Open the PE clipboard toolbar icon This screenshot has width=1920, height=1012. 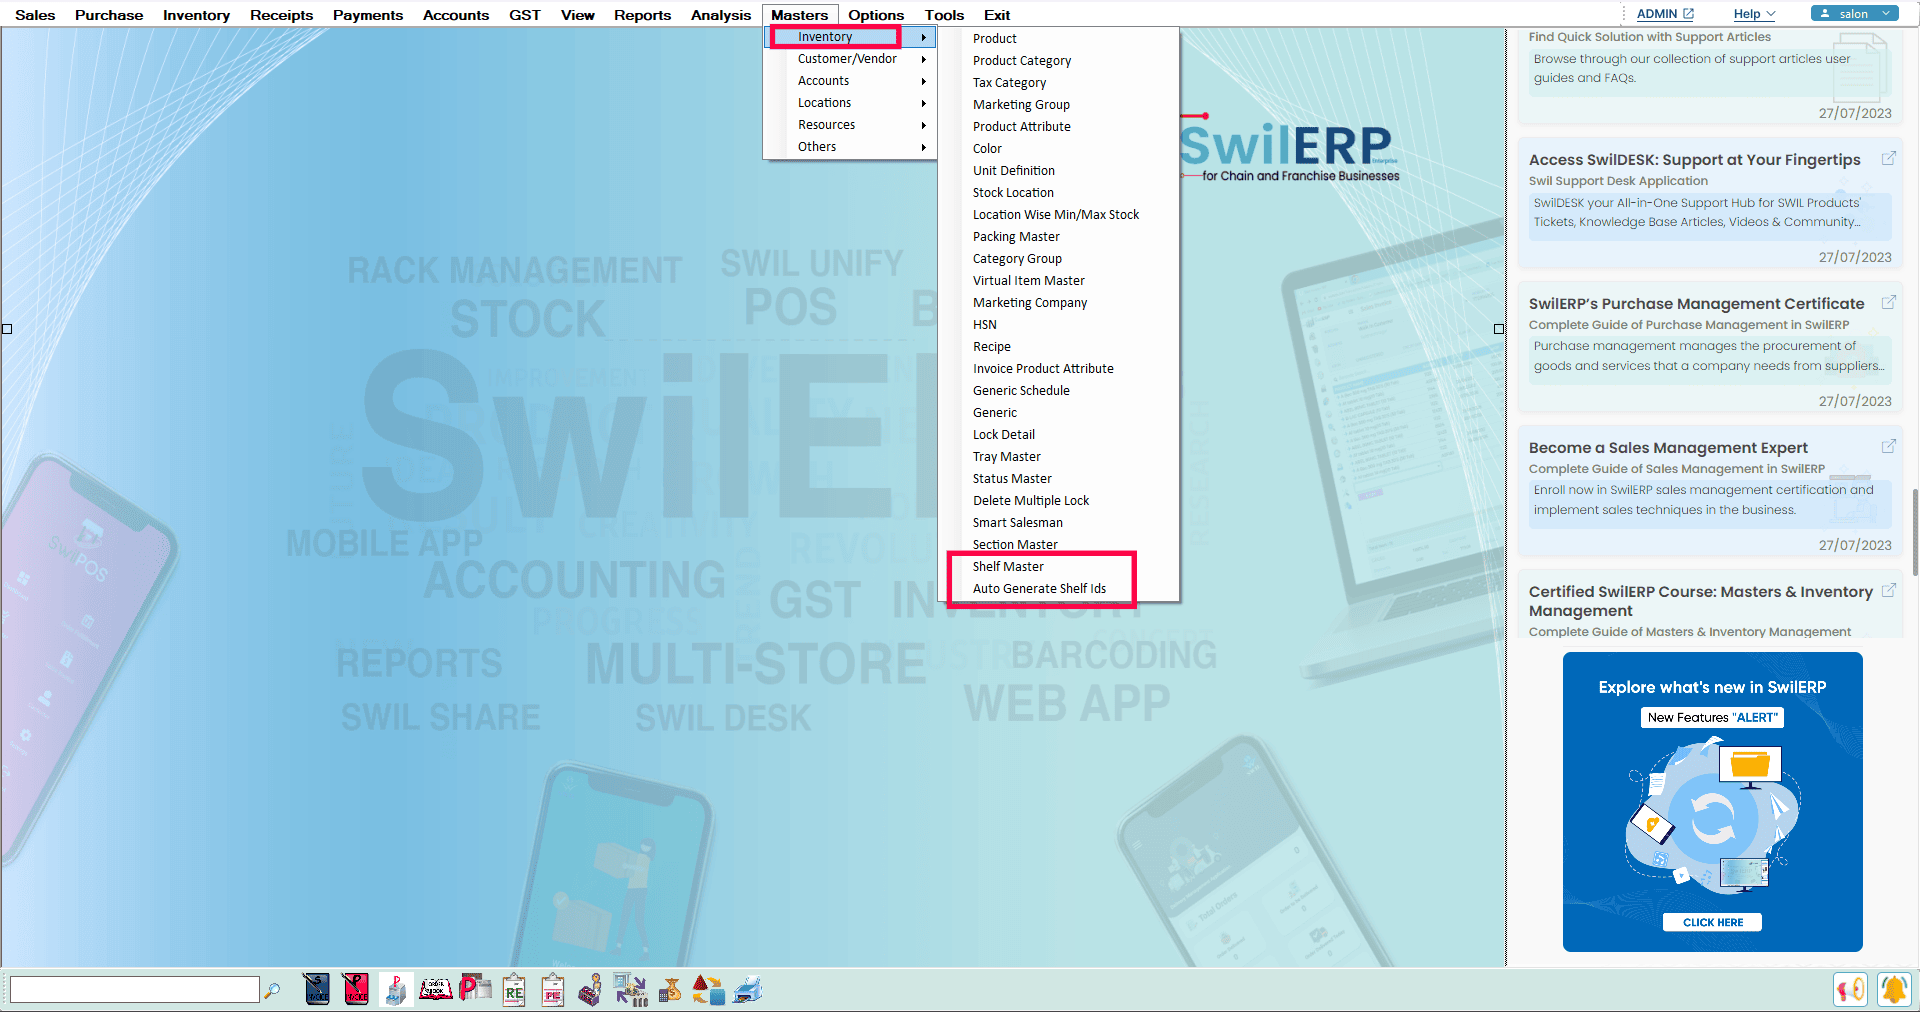click(553, 989)
